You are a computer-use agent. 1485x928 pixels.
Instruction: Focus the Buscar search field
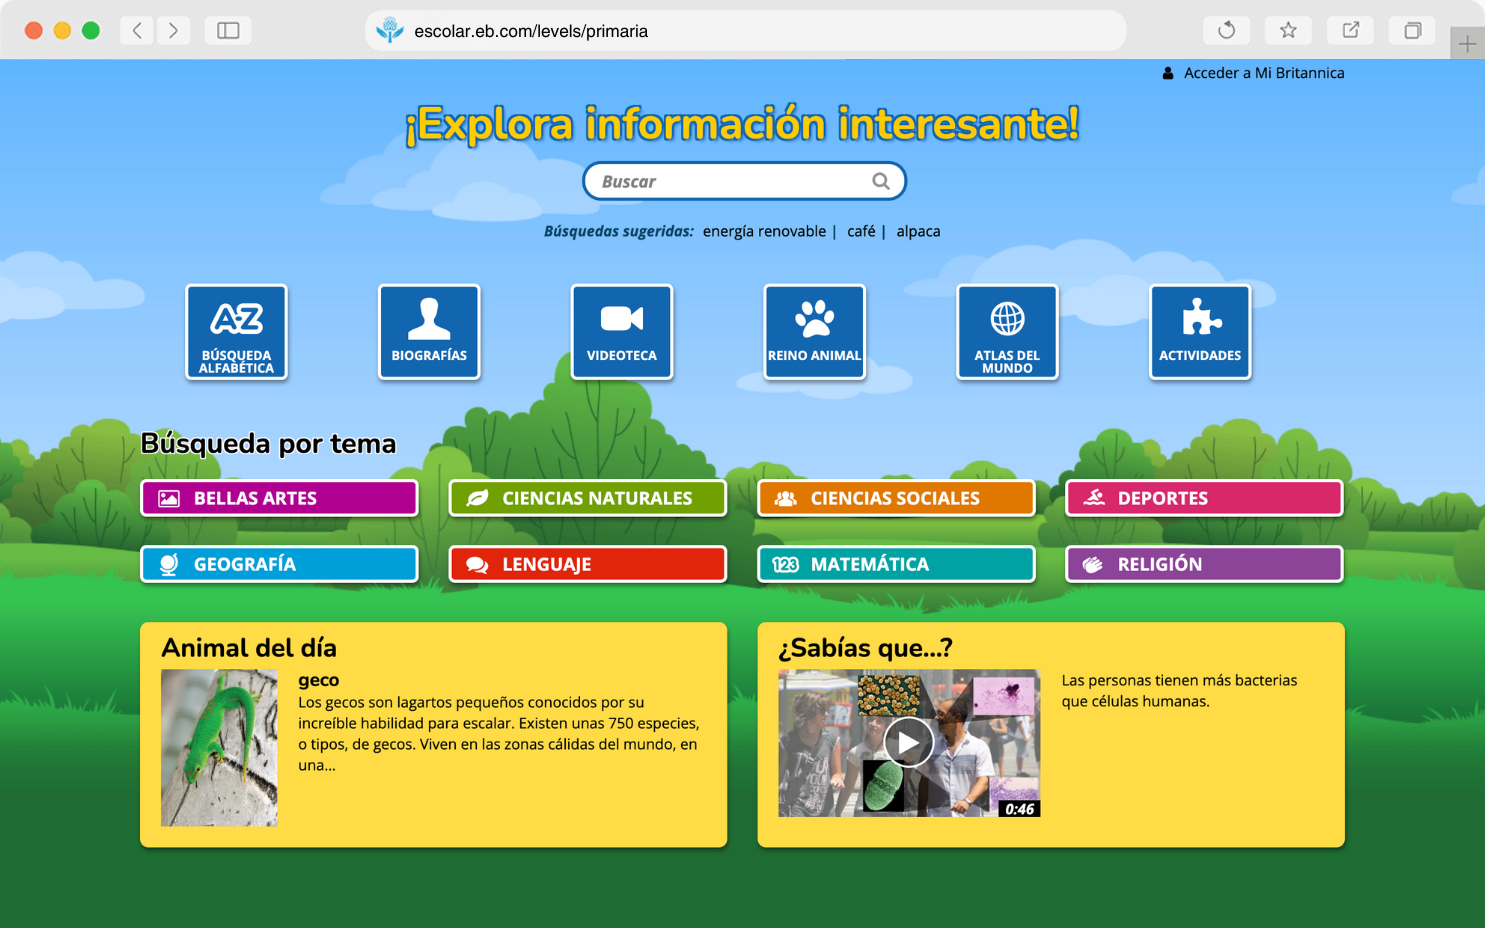click(730, 181)
